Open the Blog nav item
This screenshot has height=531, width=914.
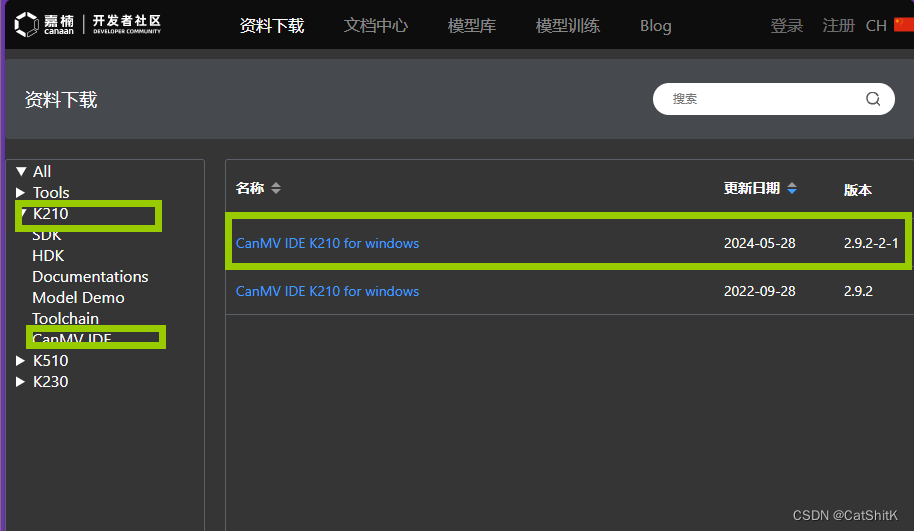tap(656, 26)
